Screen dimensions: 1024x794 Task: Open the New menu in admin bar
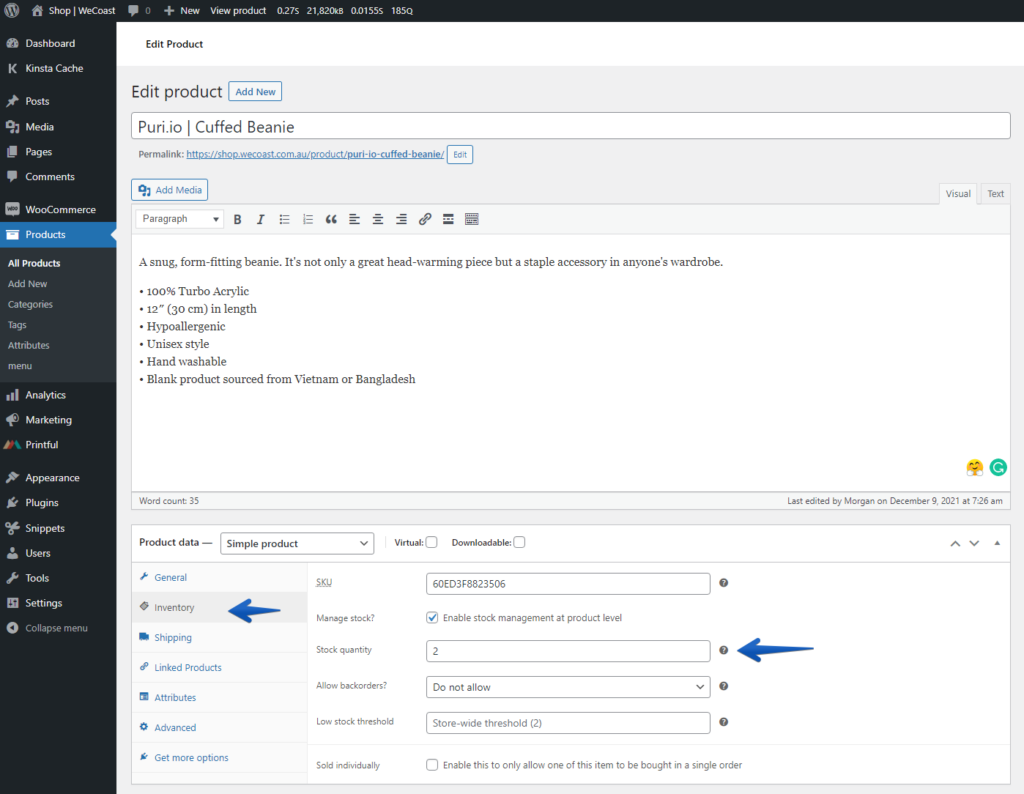point(182,10)
